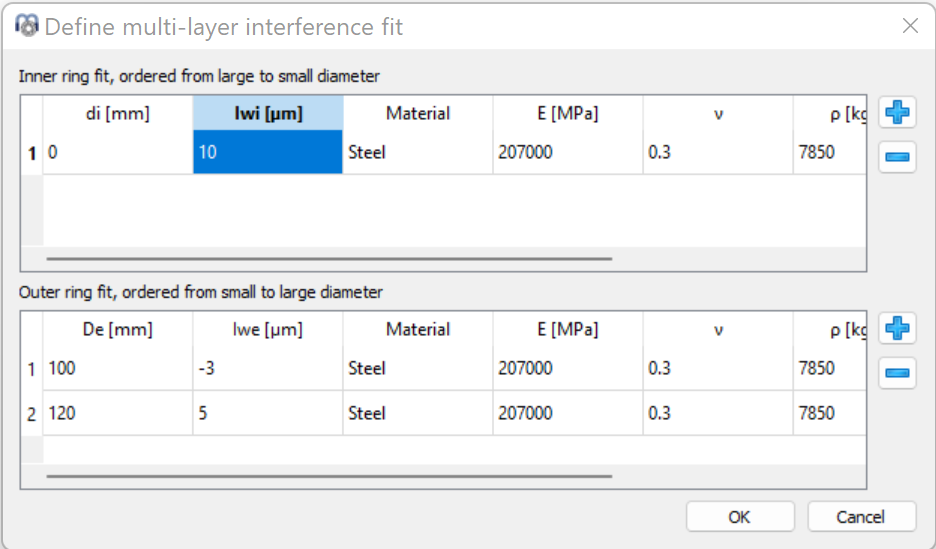Close the multi-layer interference fit dialog
Image resolution: width=936 pixels, height=549 pixels.
[x=910, y=26]
